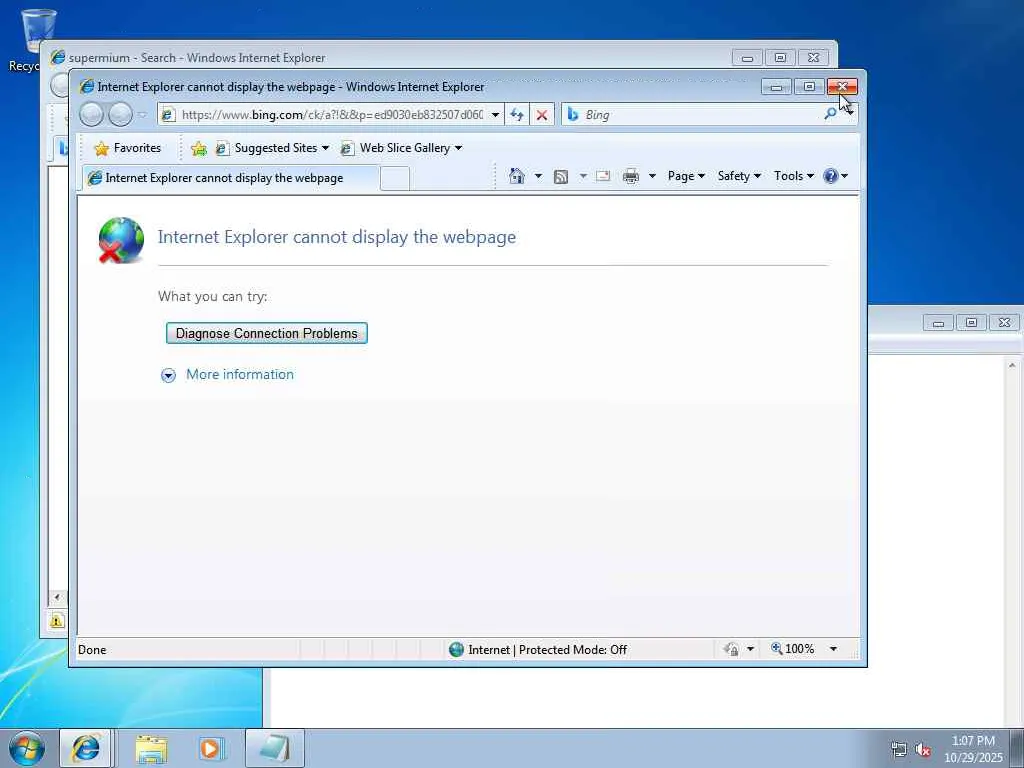1024x768 pixels.
Task: Click Internet Explorer taskbar icon
Action: point(86,748)
